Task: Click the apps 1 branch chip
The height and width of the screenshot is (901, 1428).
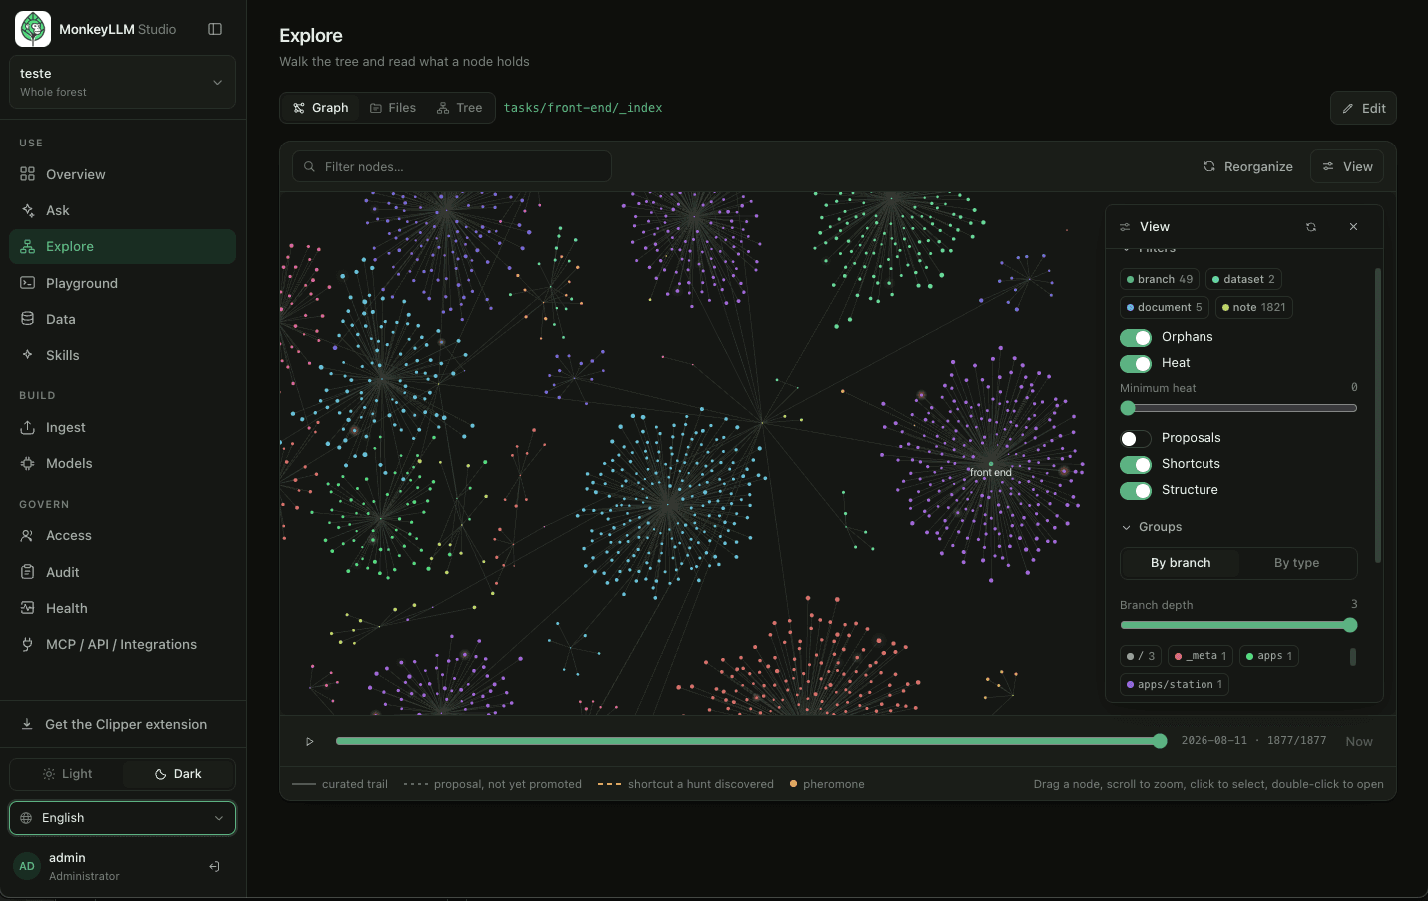Action: 1268,656
